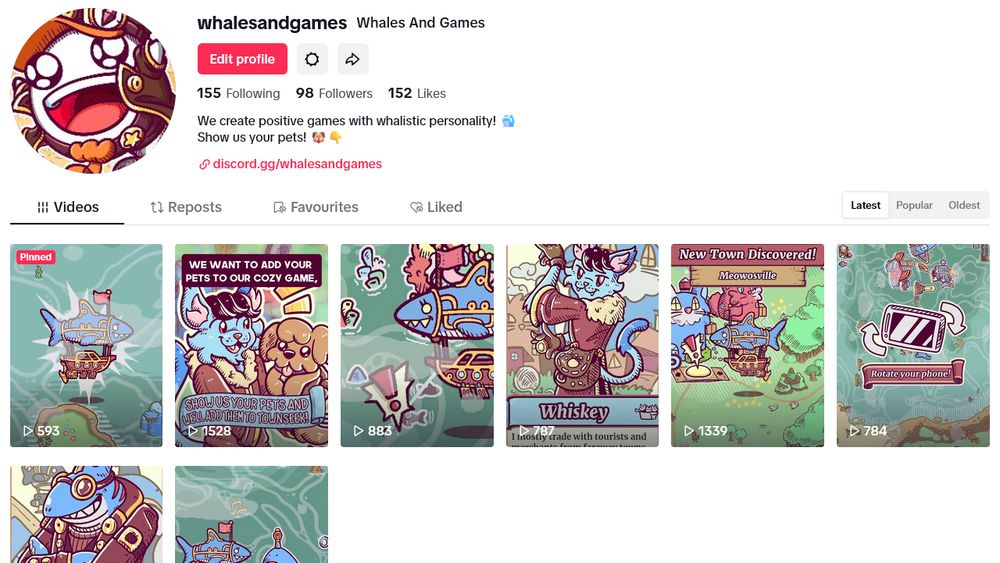Open the profile settings gear icon
The height and width of the screenshot is (563, 1000).
(312, 59)
